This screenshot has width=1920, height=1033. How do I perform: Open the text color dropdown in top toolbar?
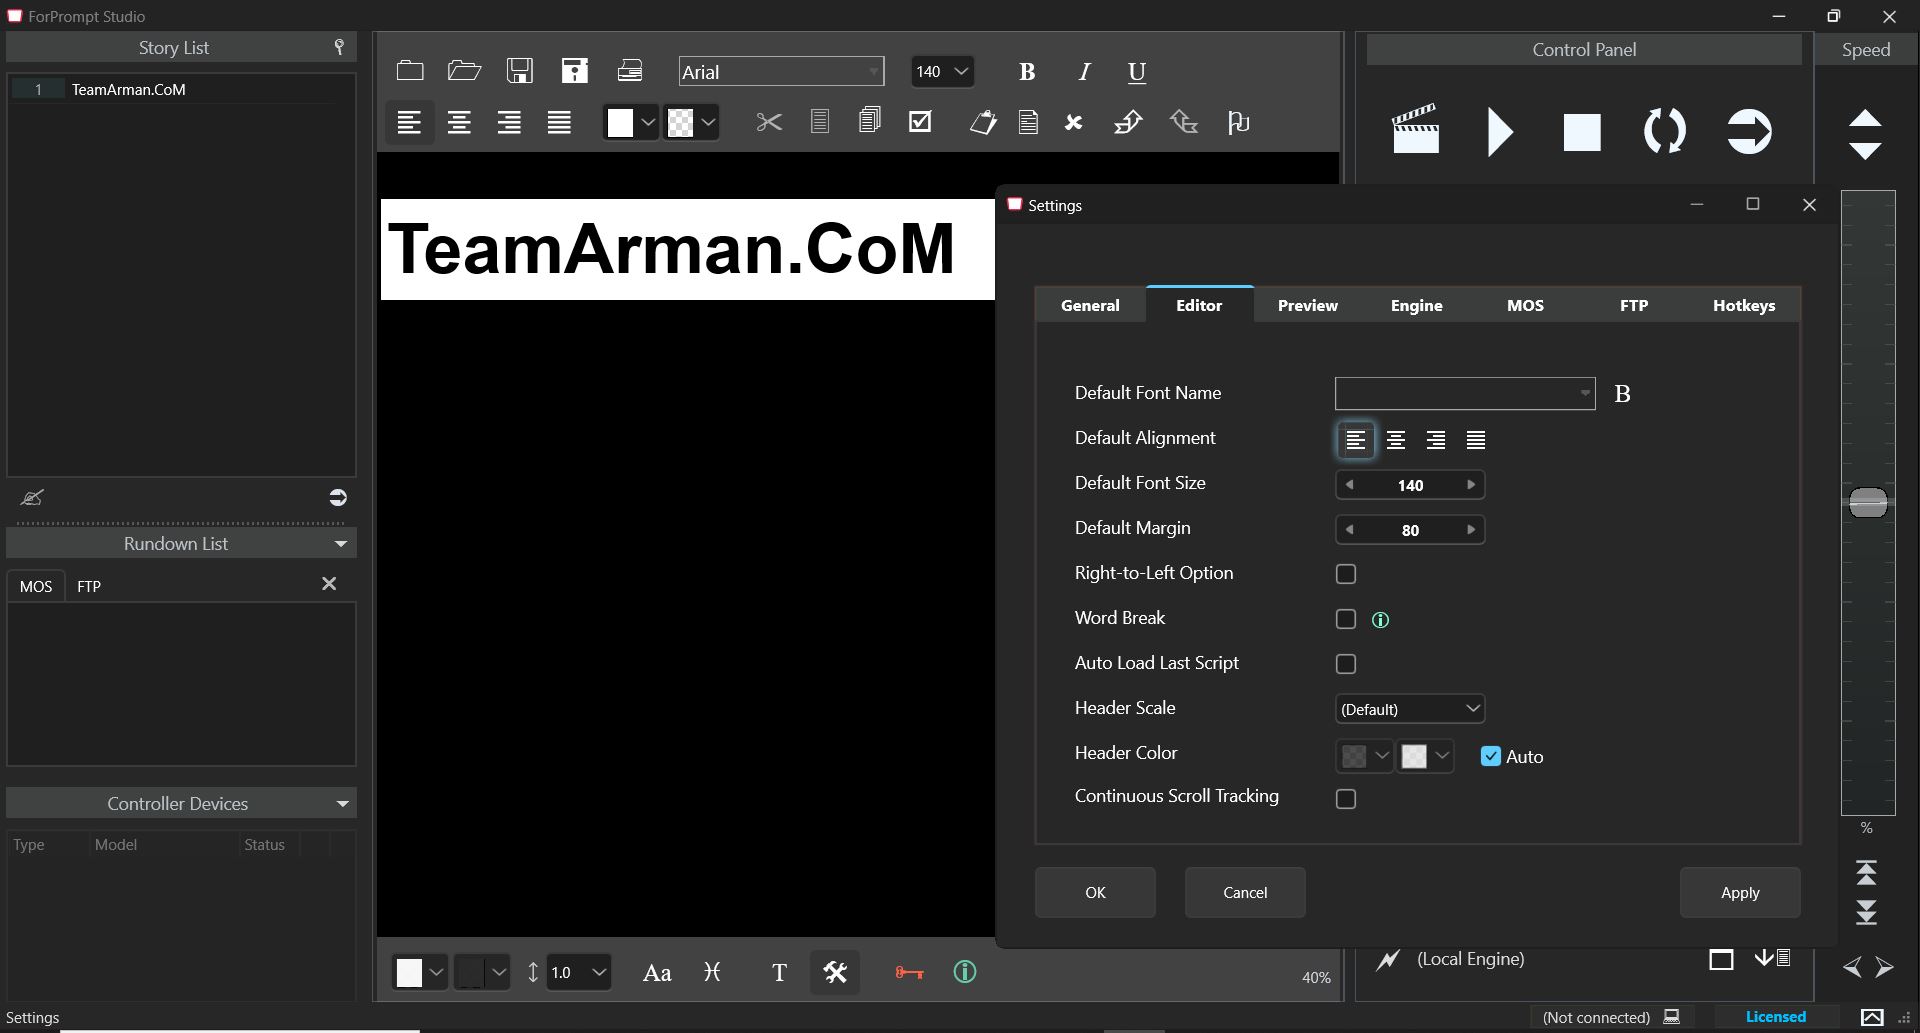[x=648, y=123]
